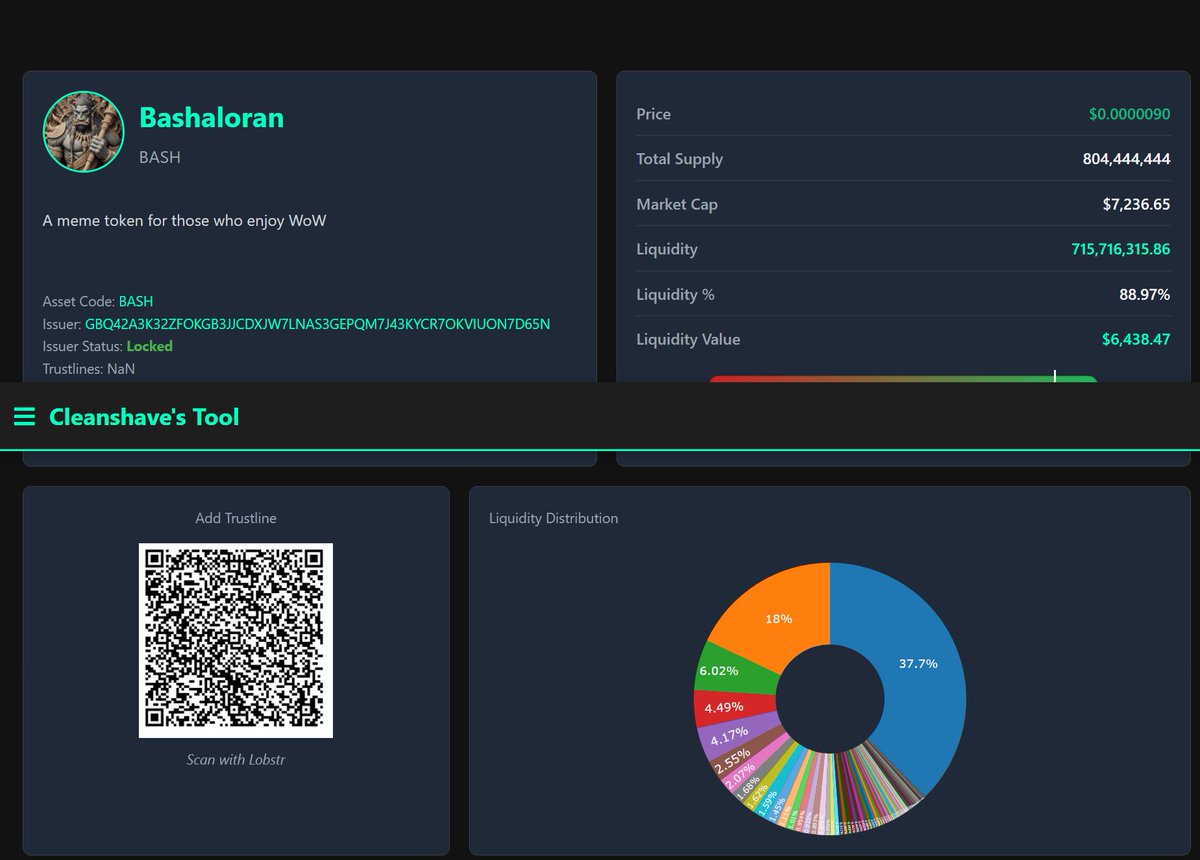Click the 88.97% liquidity percent value
Viewport: 1200px width, 860px height.
click(x=1145, y=294)
